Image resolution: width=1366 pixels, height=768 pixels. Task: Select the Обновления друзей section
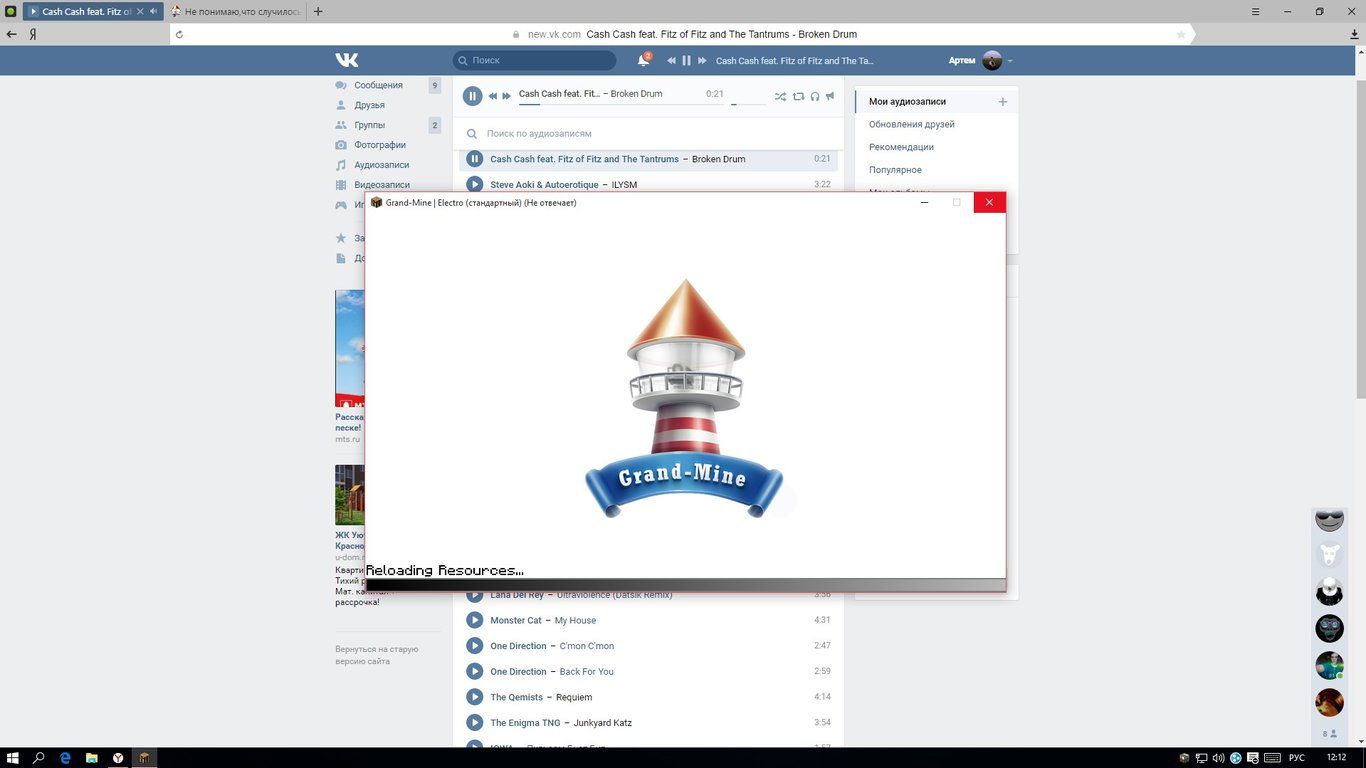tap(912, 124)
